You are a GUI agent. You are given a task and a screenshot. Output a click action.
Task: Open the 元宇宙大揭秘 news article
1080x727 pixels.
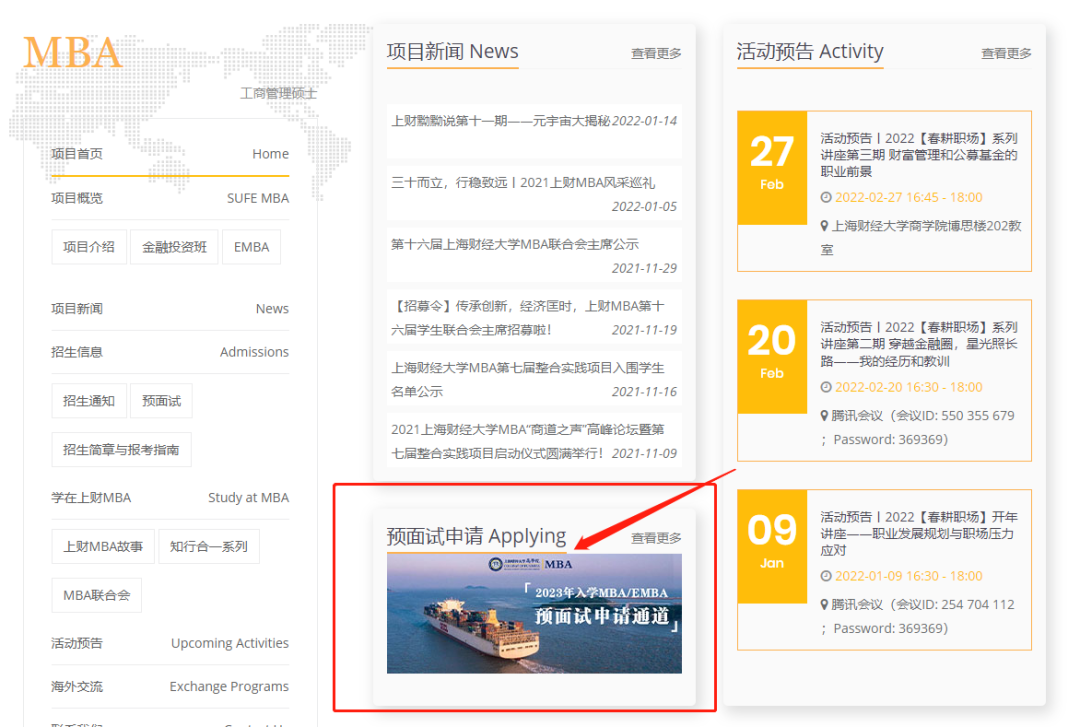pyautogui.click(x=533, y=119)
